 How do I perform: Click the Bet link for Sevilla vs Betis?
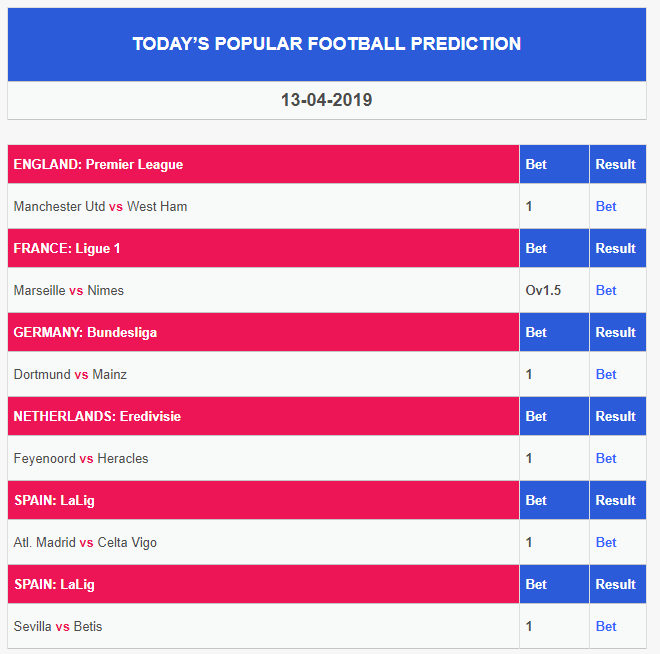pos(606,626)
